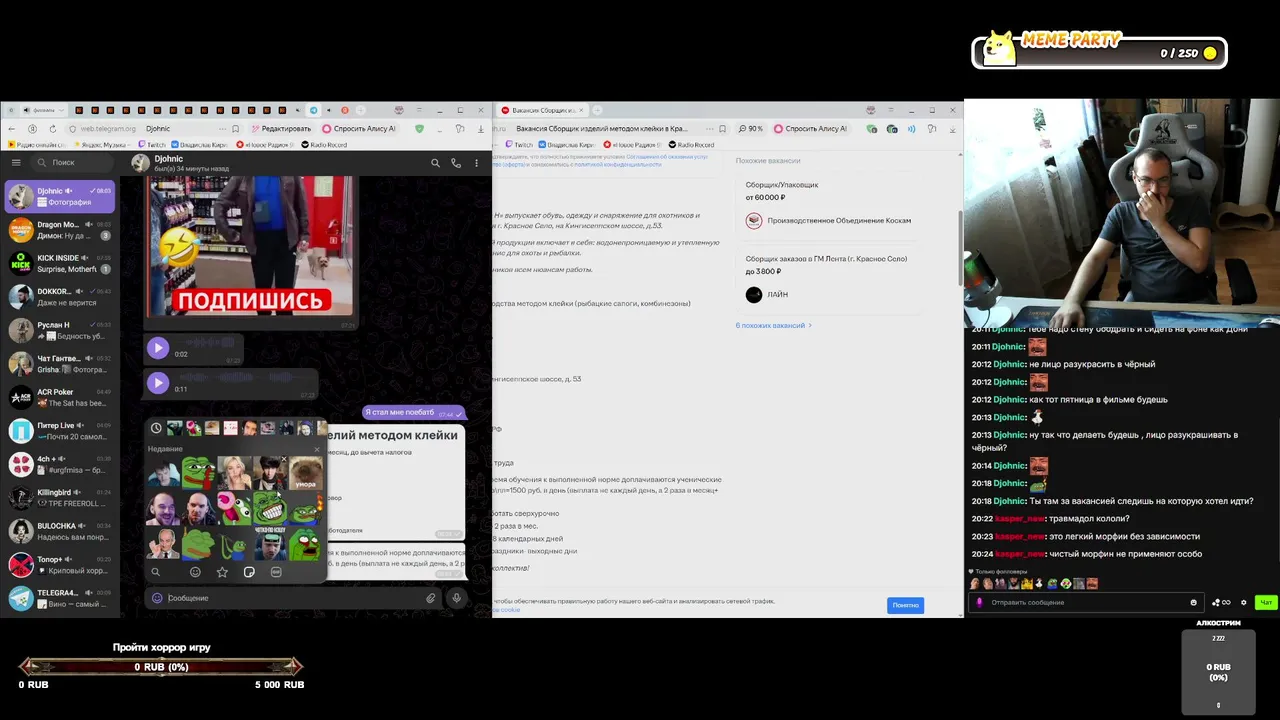The image size is (1280, 720).
Task: Send the blonde woman sticker
Action: coord(234,472)
